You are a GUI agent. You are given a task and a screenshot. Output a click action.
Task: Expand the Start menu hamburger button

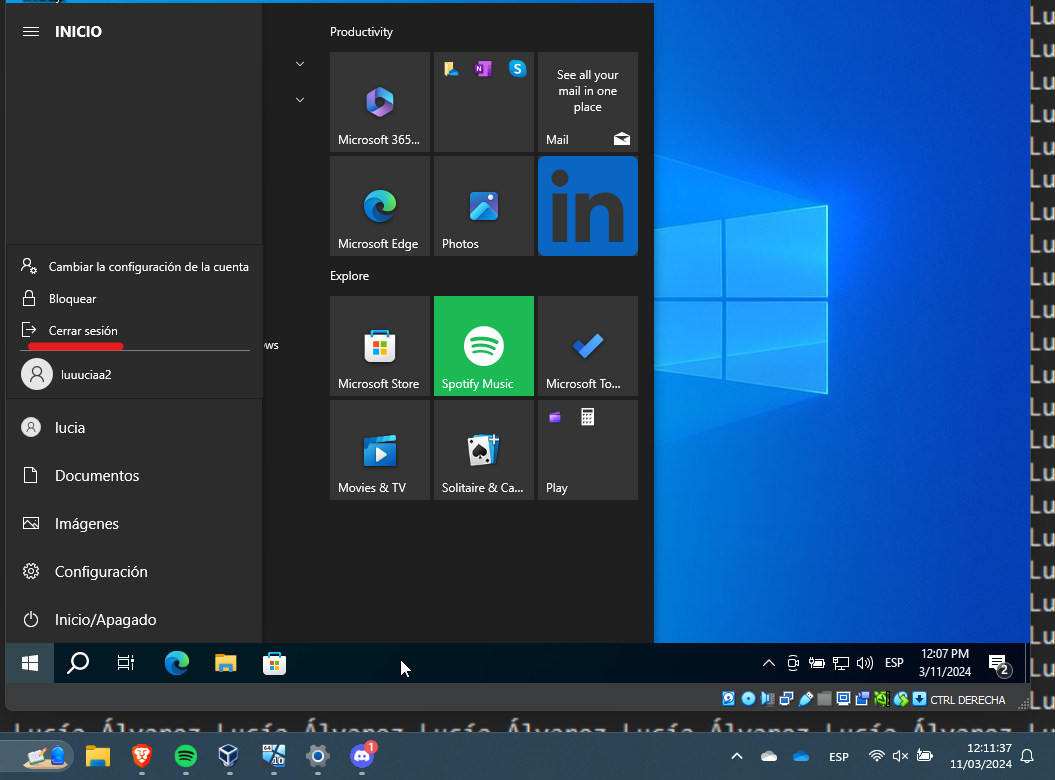(30, 31)
